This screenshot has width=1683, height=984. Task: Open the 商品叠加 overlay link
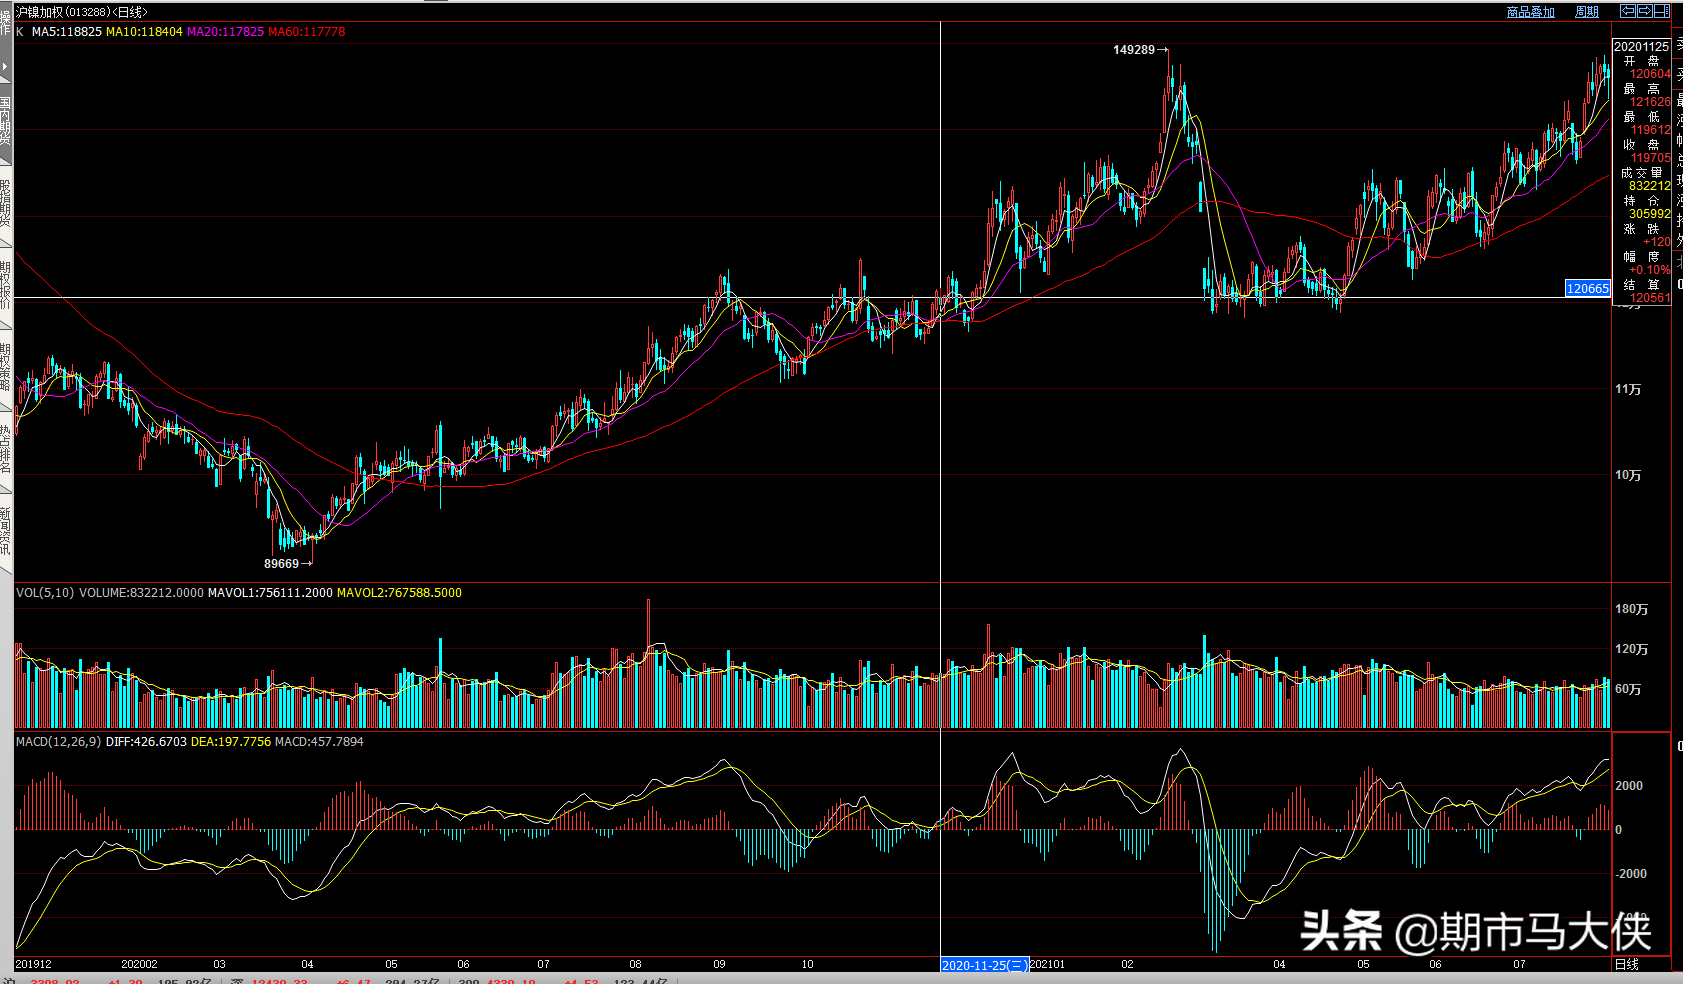1531,12
